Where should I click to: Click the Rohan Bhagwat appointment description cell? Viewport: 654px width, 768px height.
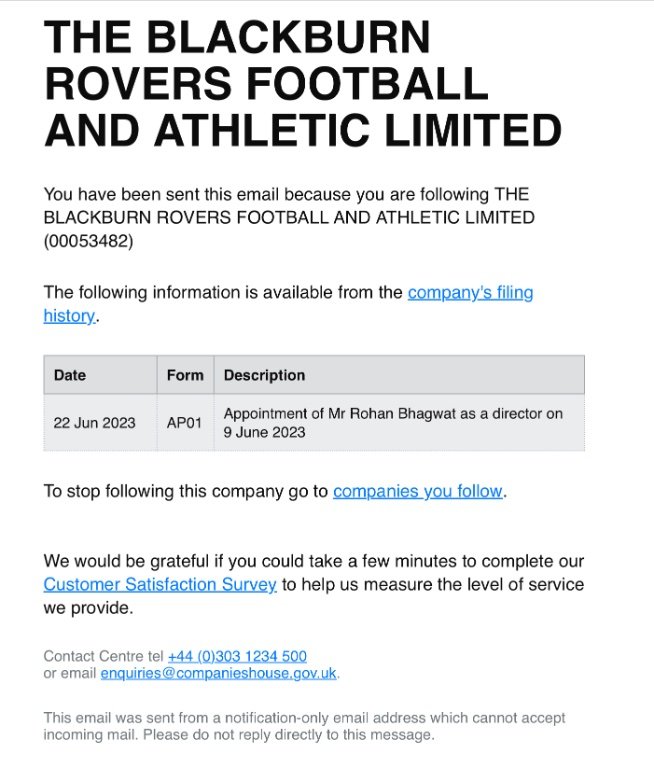pos(399,423)
